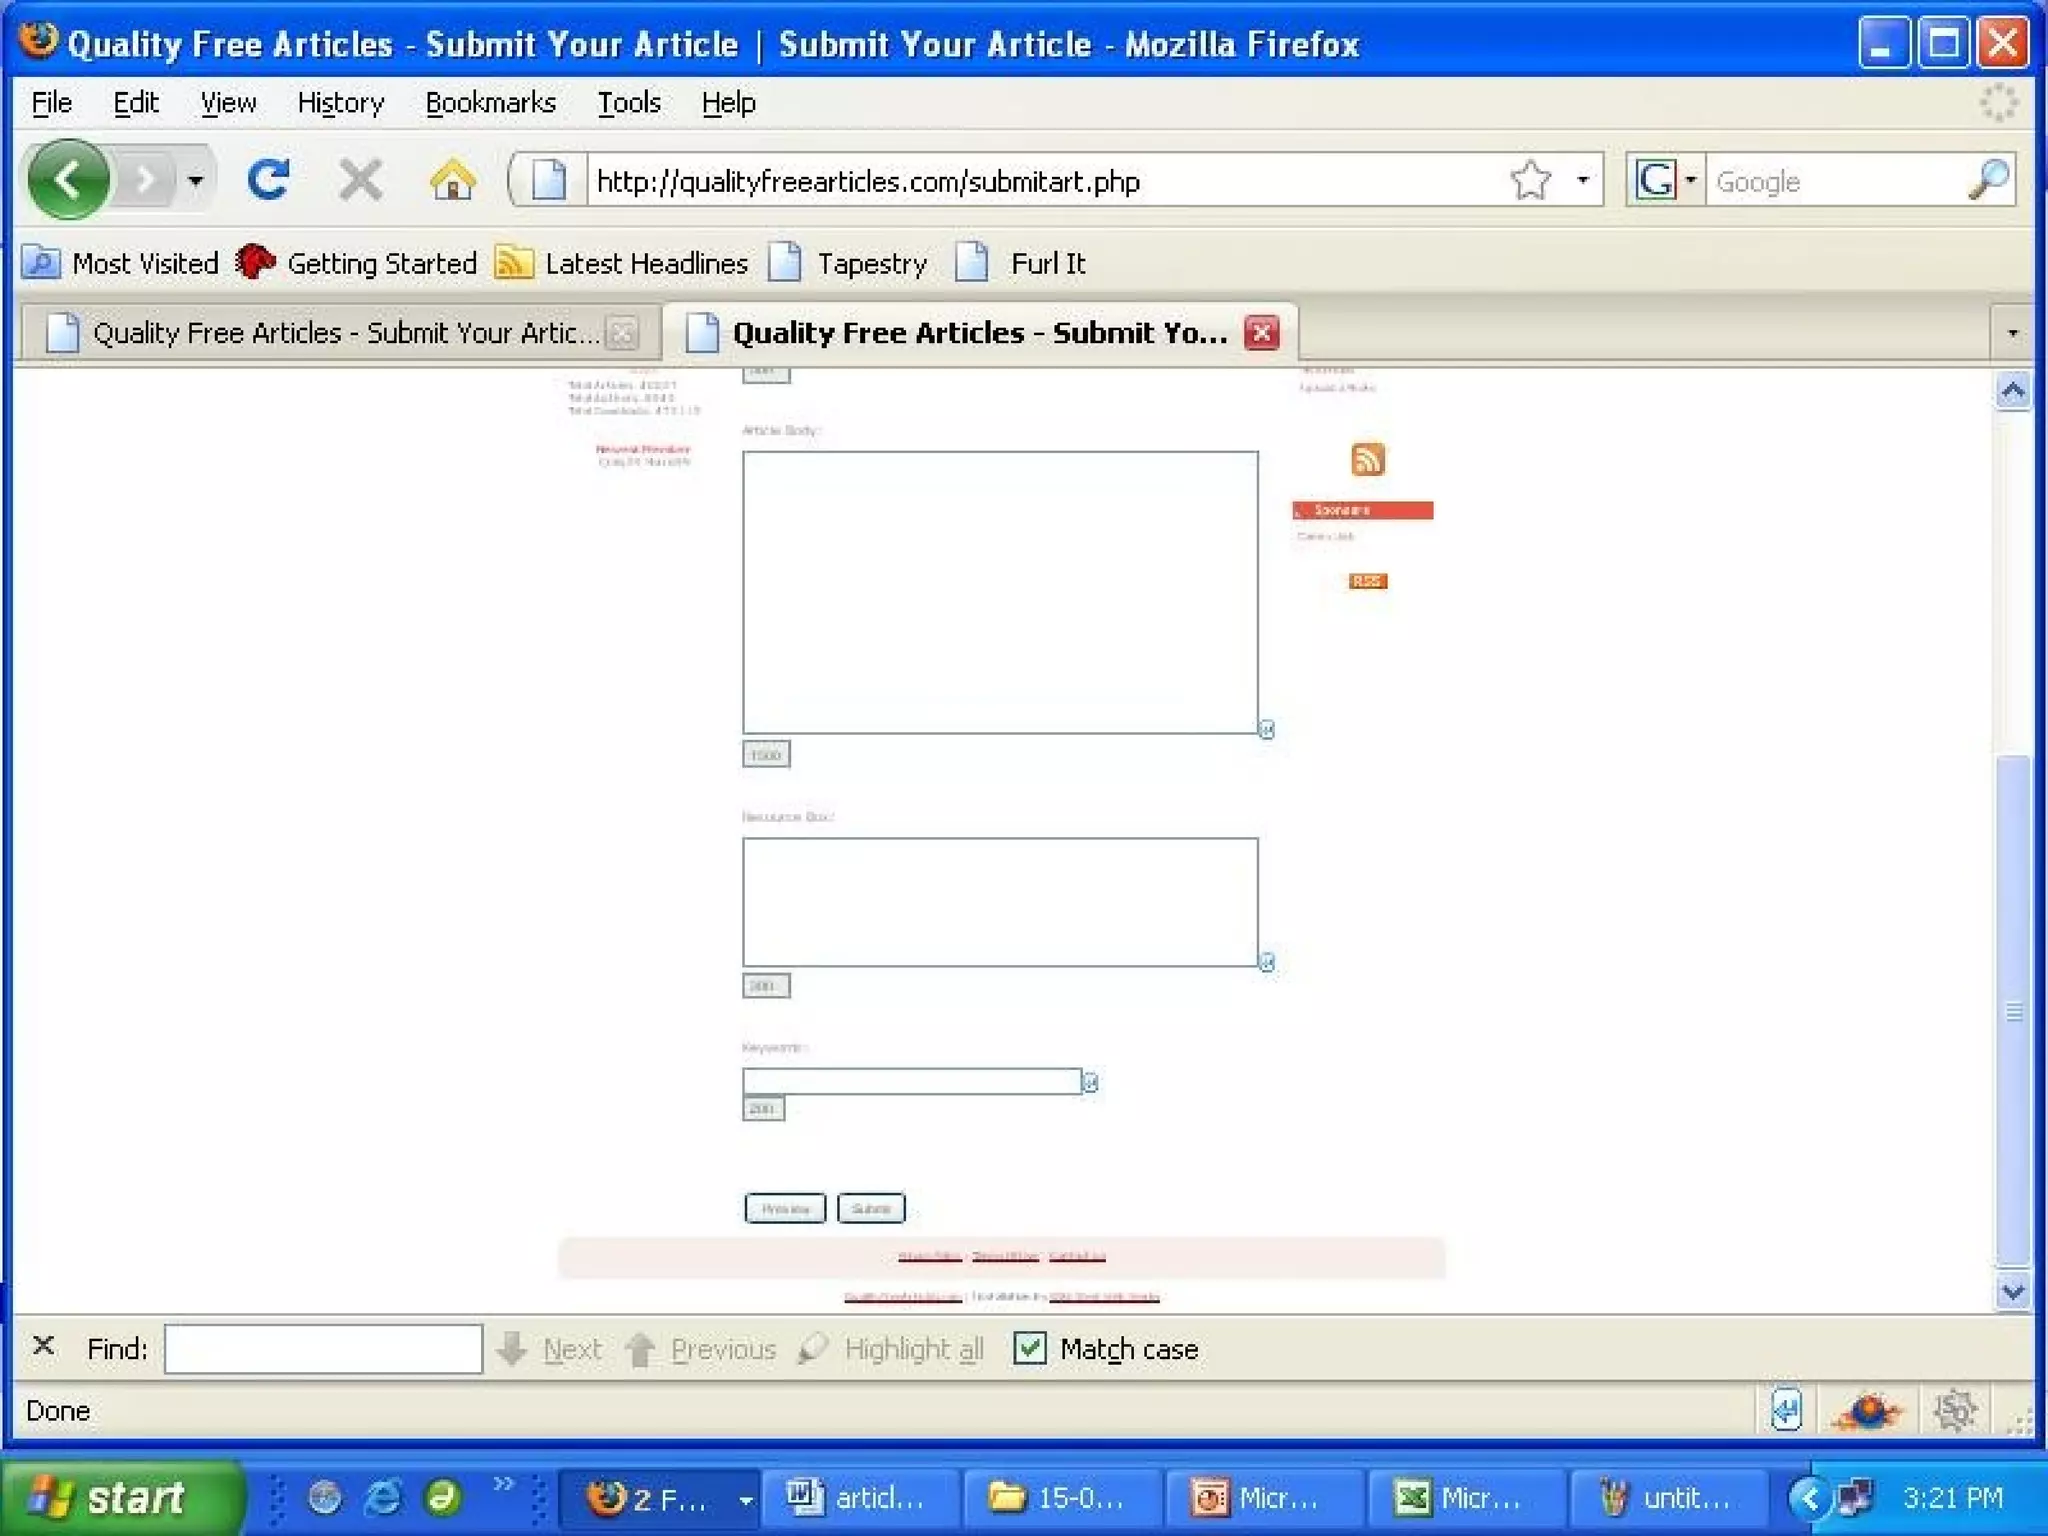Open the Bookmarks menu
The height and width of the screenshot is (1536, 2048).
click(x=490, y=103)
